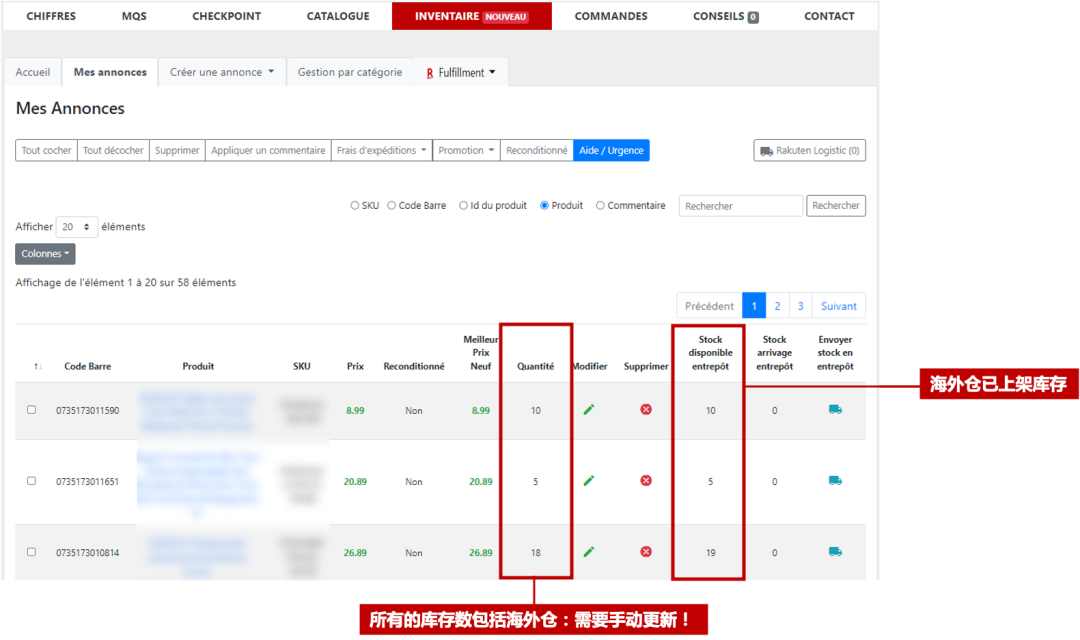Image resolution: width=1080 pixels, height=640 pixels.
Task: Click the red delete icon for barcode 0735173011590
Action: point(646,410)
